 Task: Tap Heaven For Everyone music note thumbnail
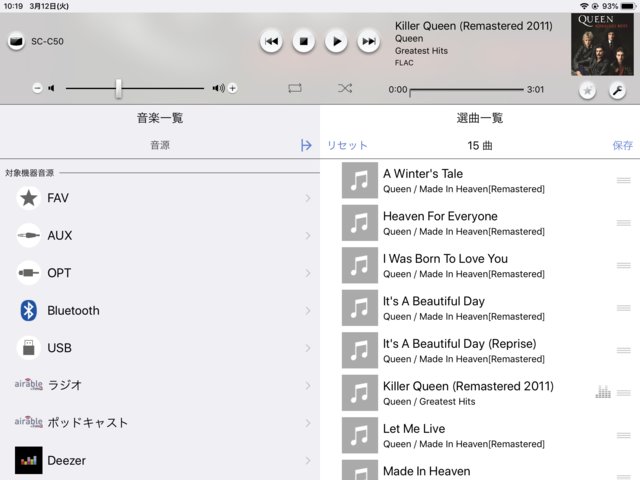360,223
